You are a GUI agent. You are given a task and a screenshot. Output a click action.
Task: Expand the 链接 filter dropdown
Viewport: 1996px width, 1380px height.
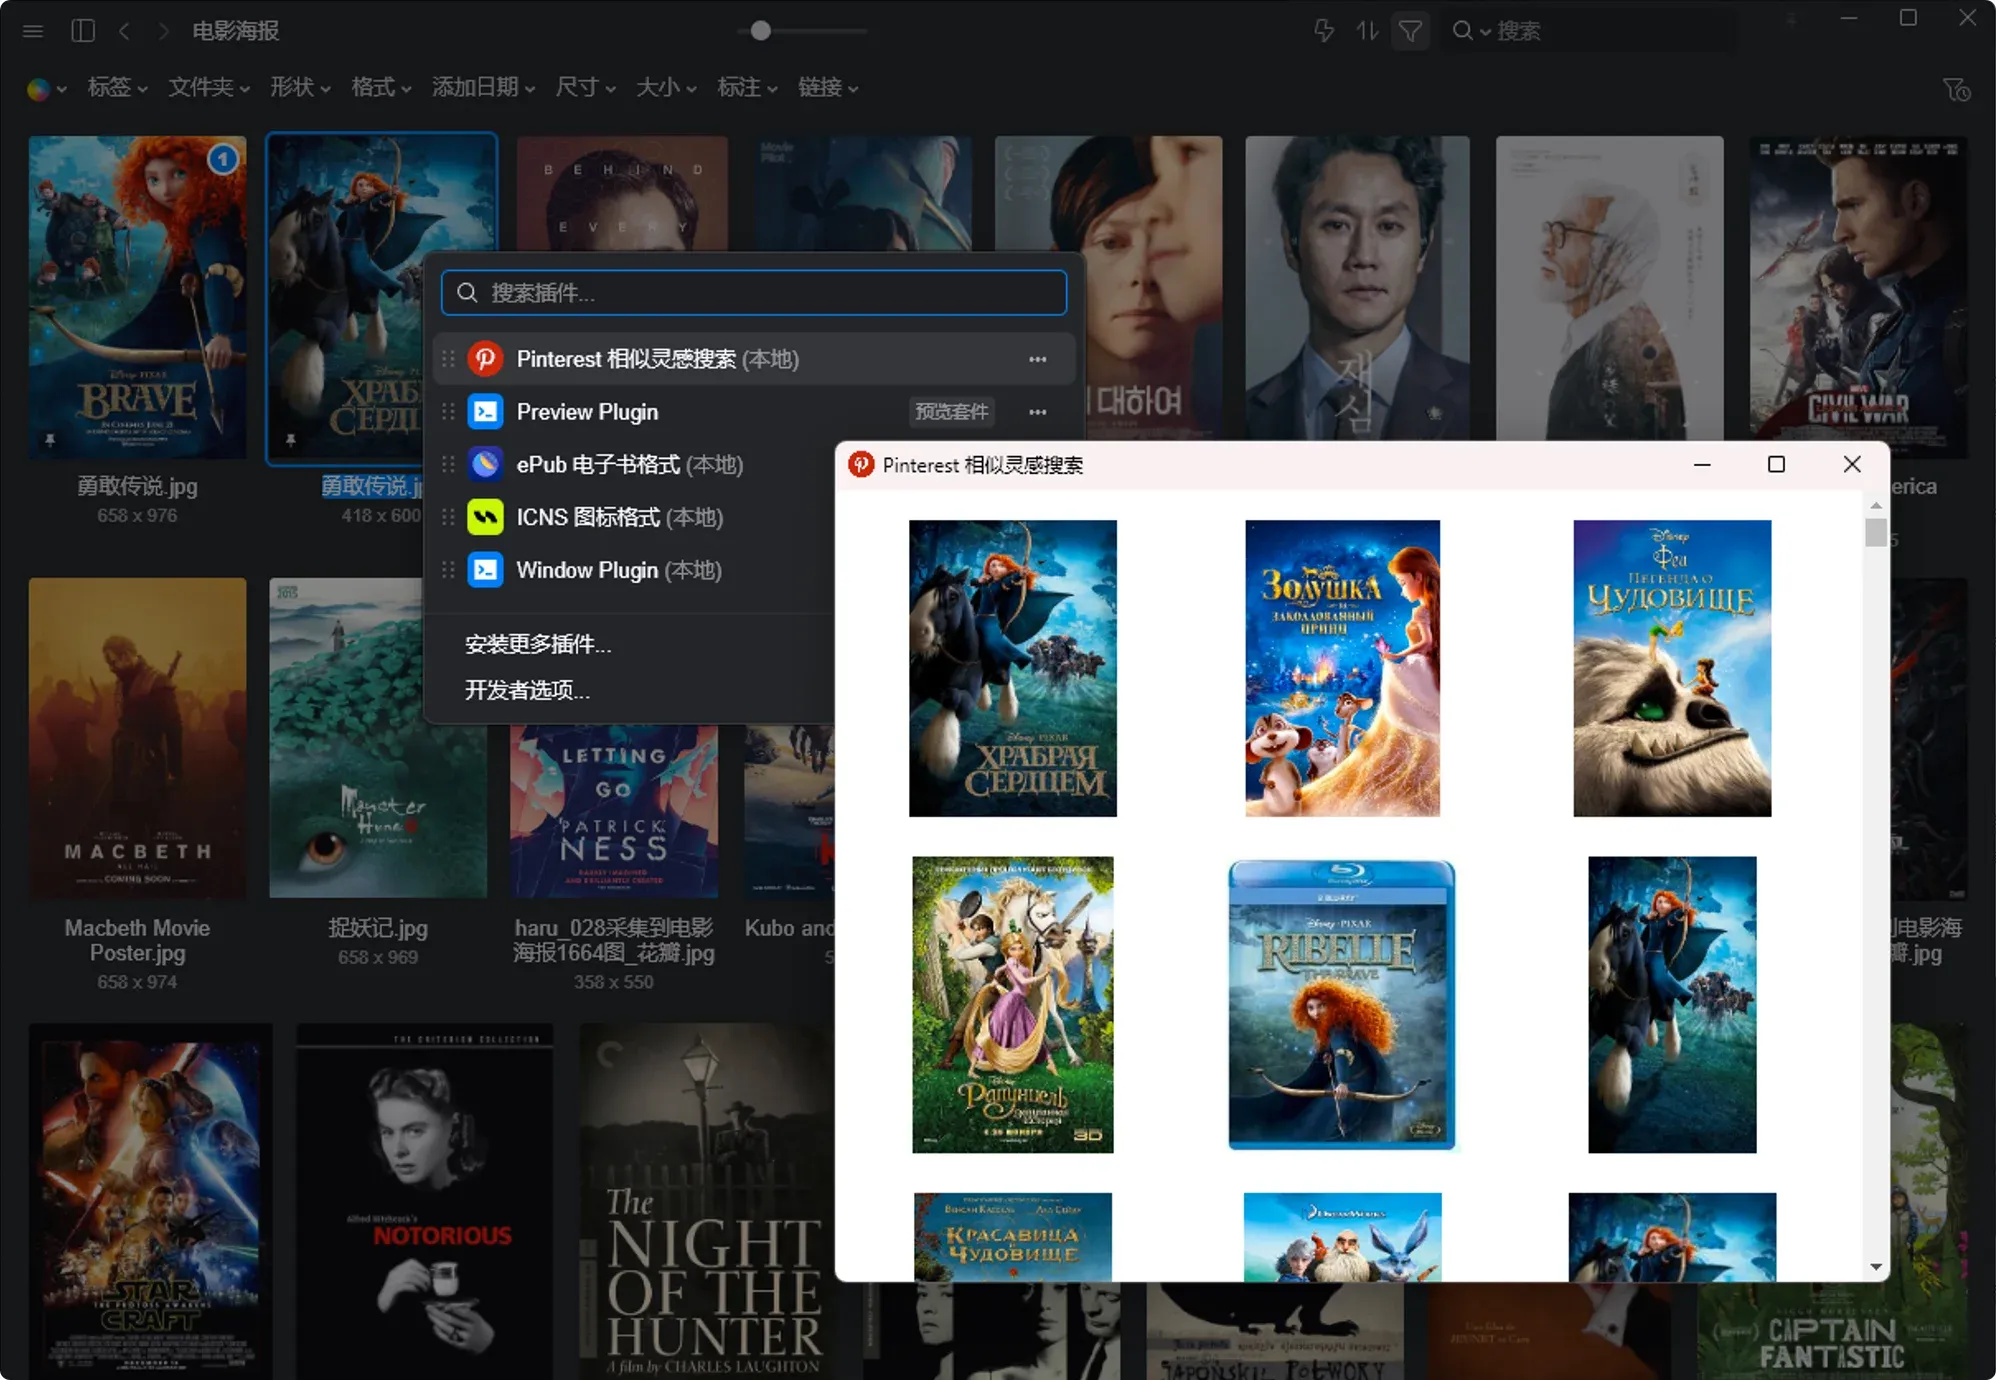click(x=828, y=88)
